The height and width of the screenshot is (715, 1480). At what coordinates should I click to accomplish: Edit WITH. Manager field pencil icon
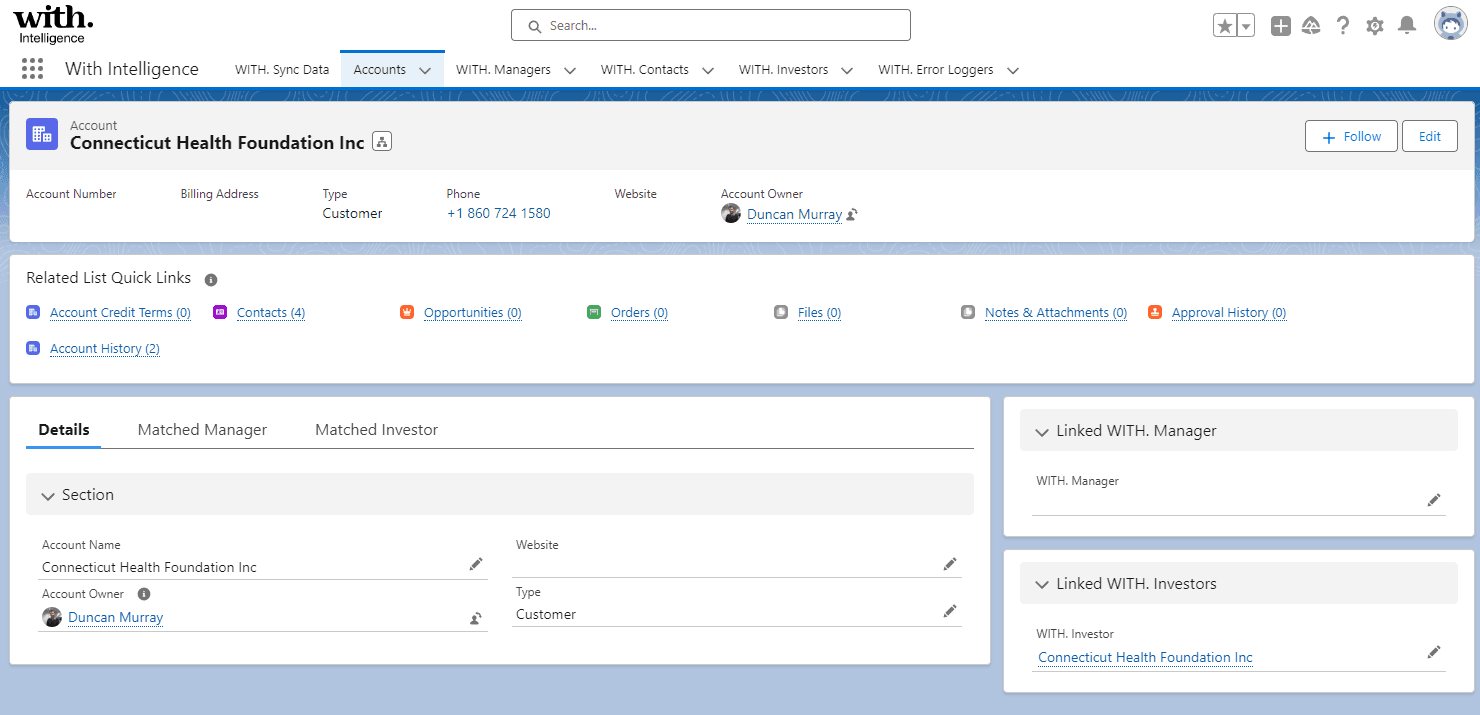(x=1434, y=500)
